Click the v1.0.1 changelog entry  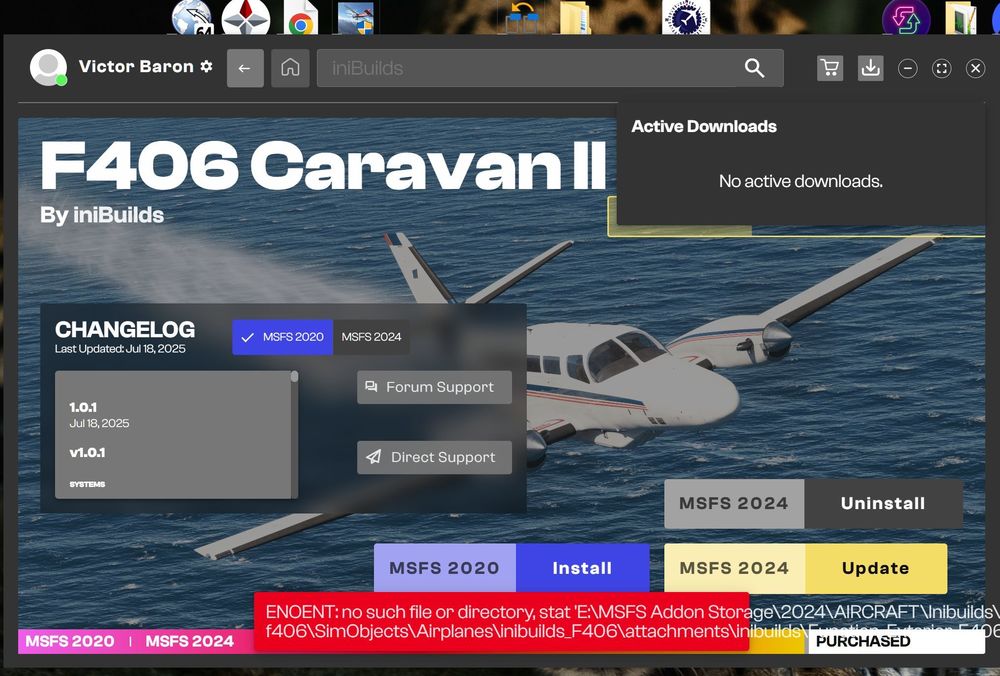tap(87, 453)
